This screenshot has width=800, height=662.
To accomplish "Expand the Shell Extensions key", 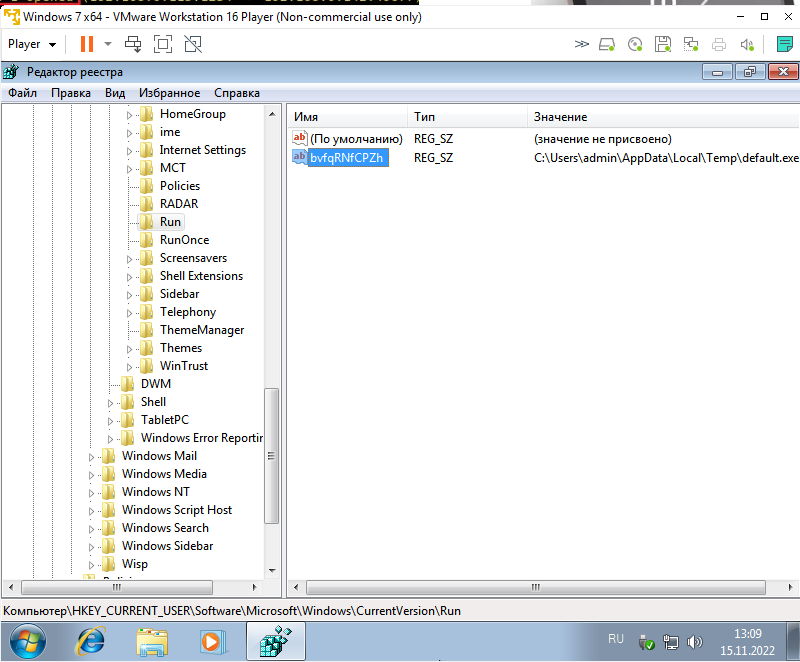I will coord(129,277).
